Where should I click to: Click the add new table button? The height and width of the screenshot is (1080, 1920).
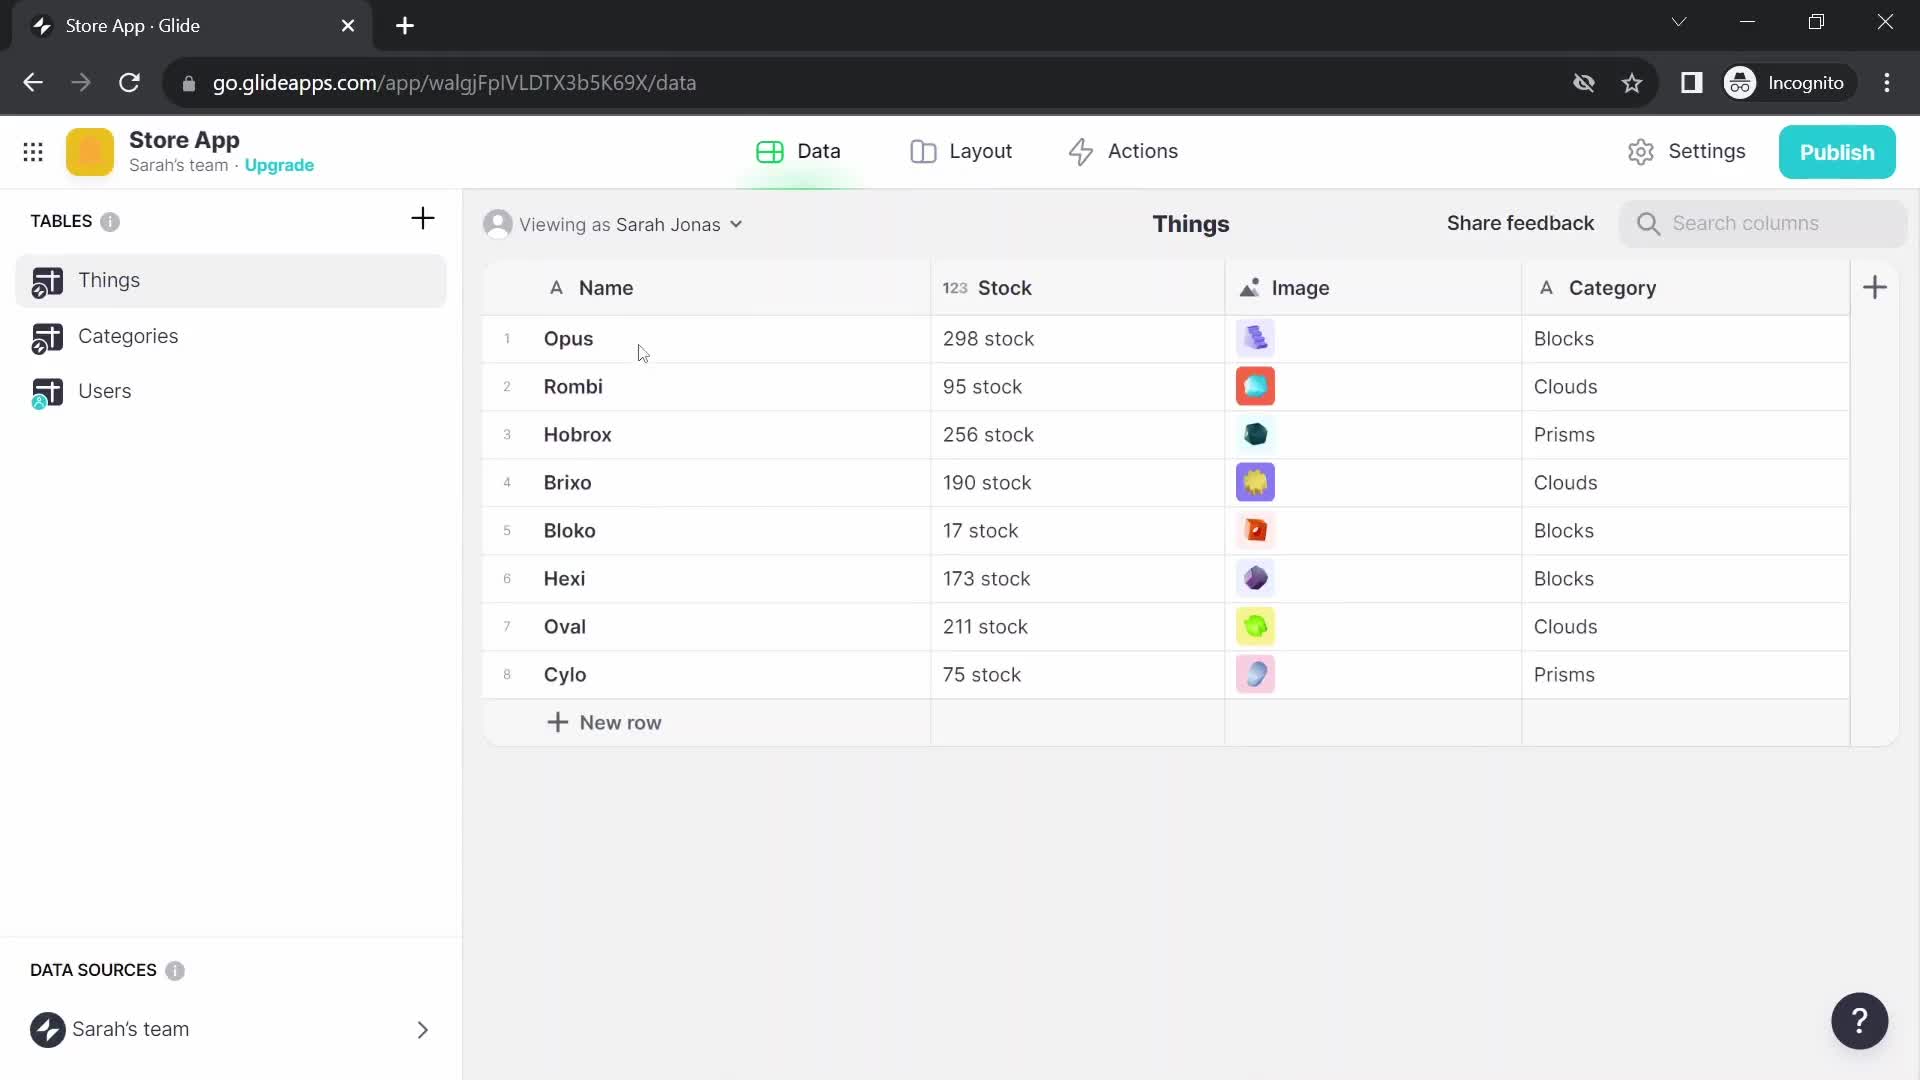tap(423, 219)
